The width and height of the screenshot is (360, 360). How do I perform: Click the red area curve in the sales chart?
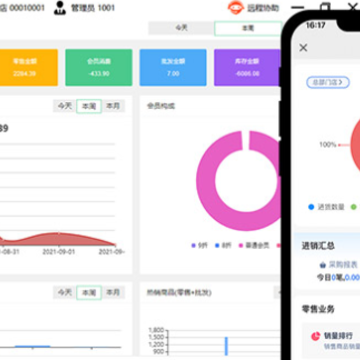(60, 239)
